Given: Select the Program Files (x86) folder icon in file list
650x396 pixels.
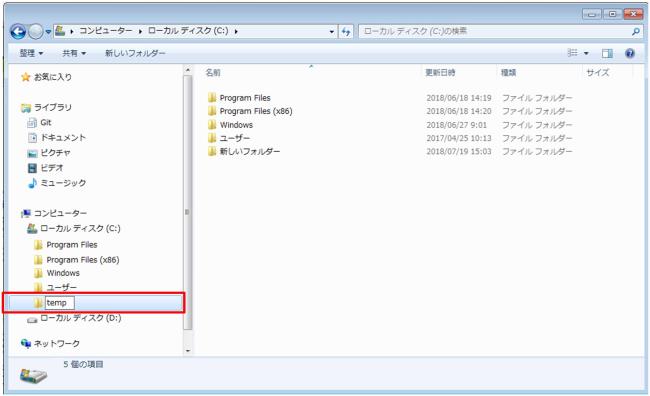Looking at the screenshot, I should click(212, 111).
